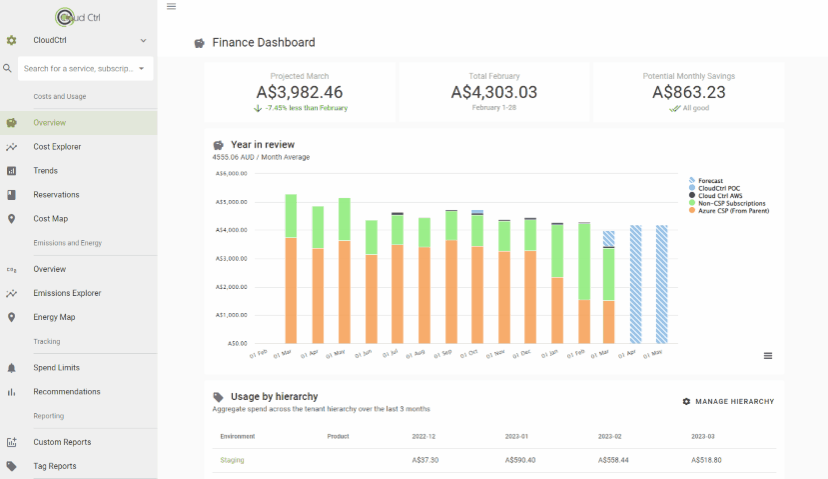Click the hamburger menu icon at top
Viewport: 828px width, 479px height.
[x=171, y=7]
